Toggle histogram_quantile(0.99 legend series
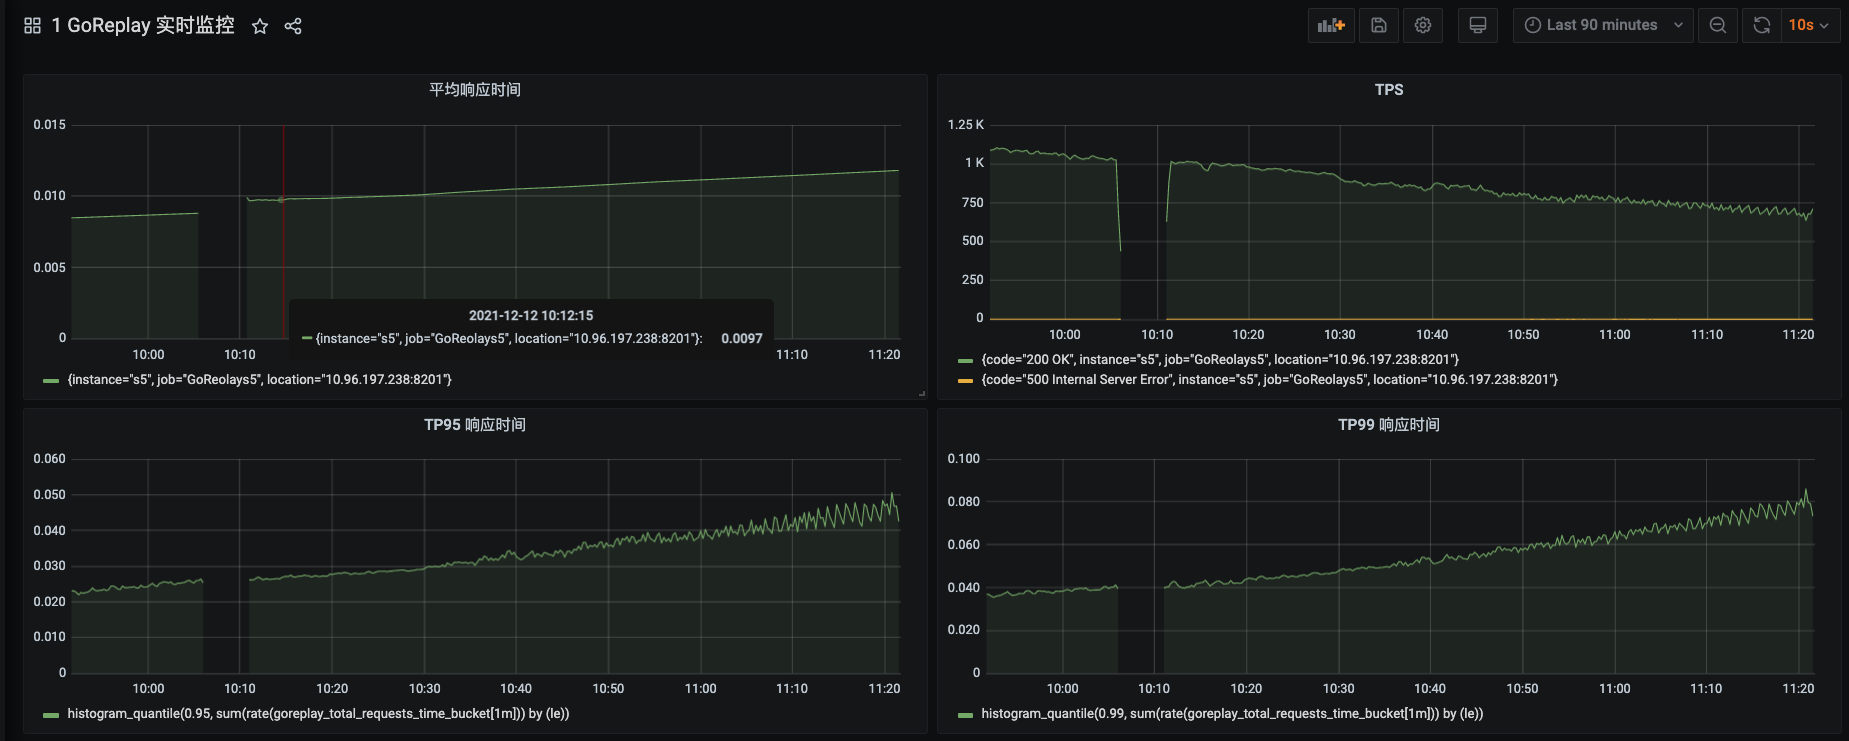1849x741 pixels. (1232, 714)
